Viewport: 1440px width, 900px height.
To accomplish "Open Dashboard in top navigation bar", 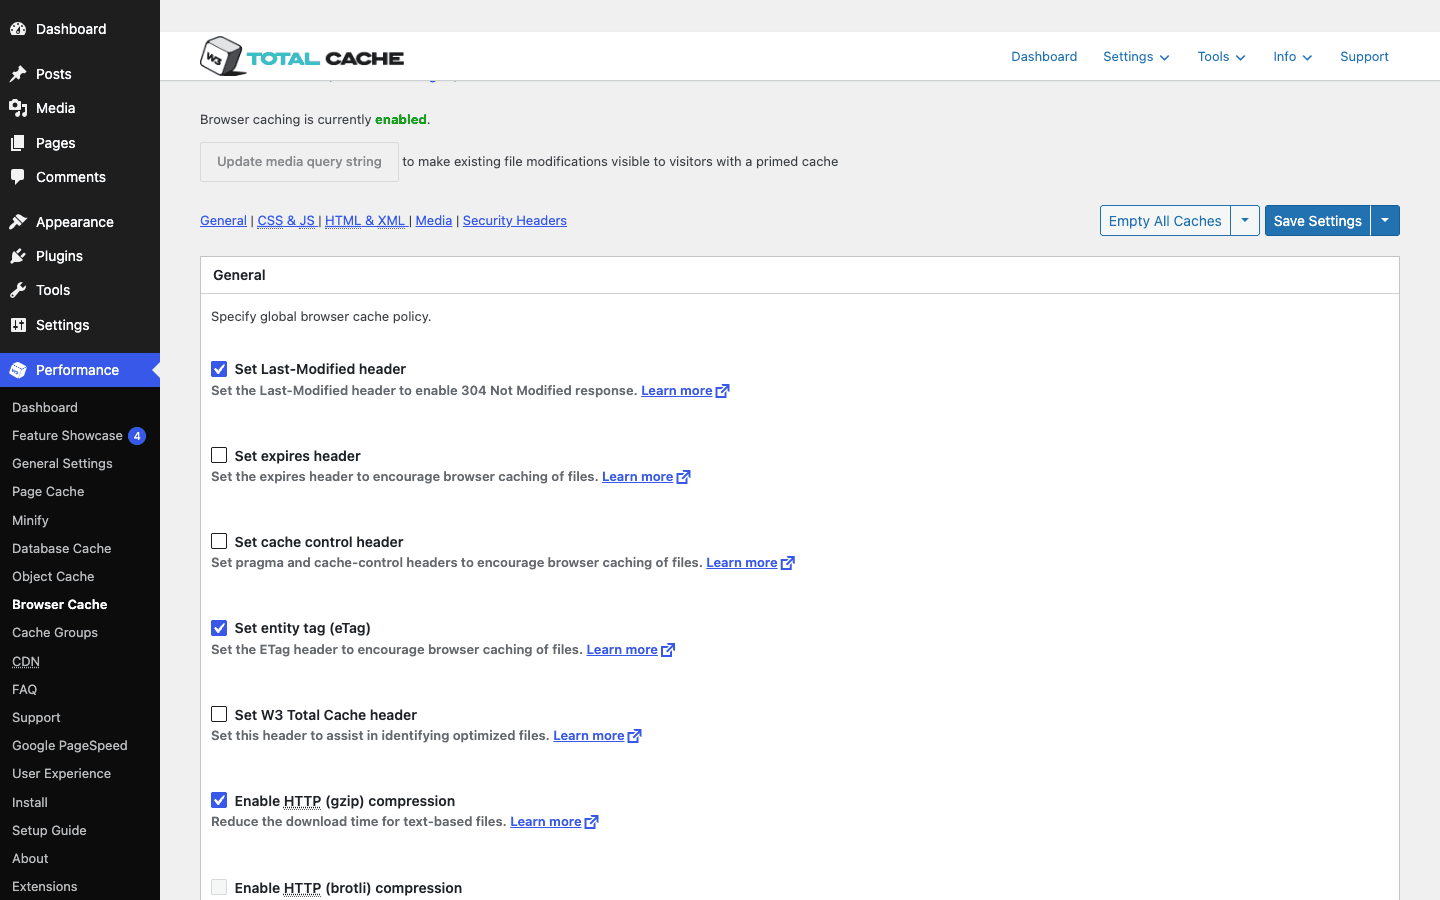I will tap(1044, 57).
